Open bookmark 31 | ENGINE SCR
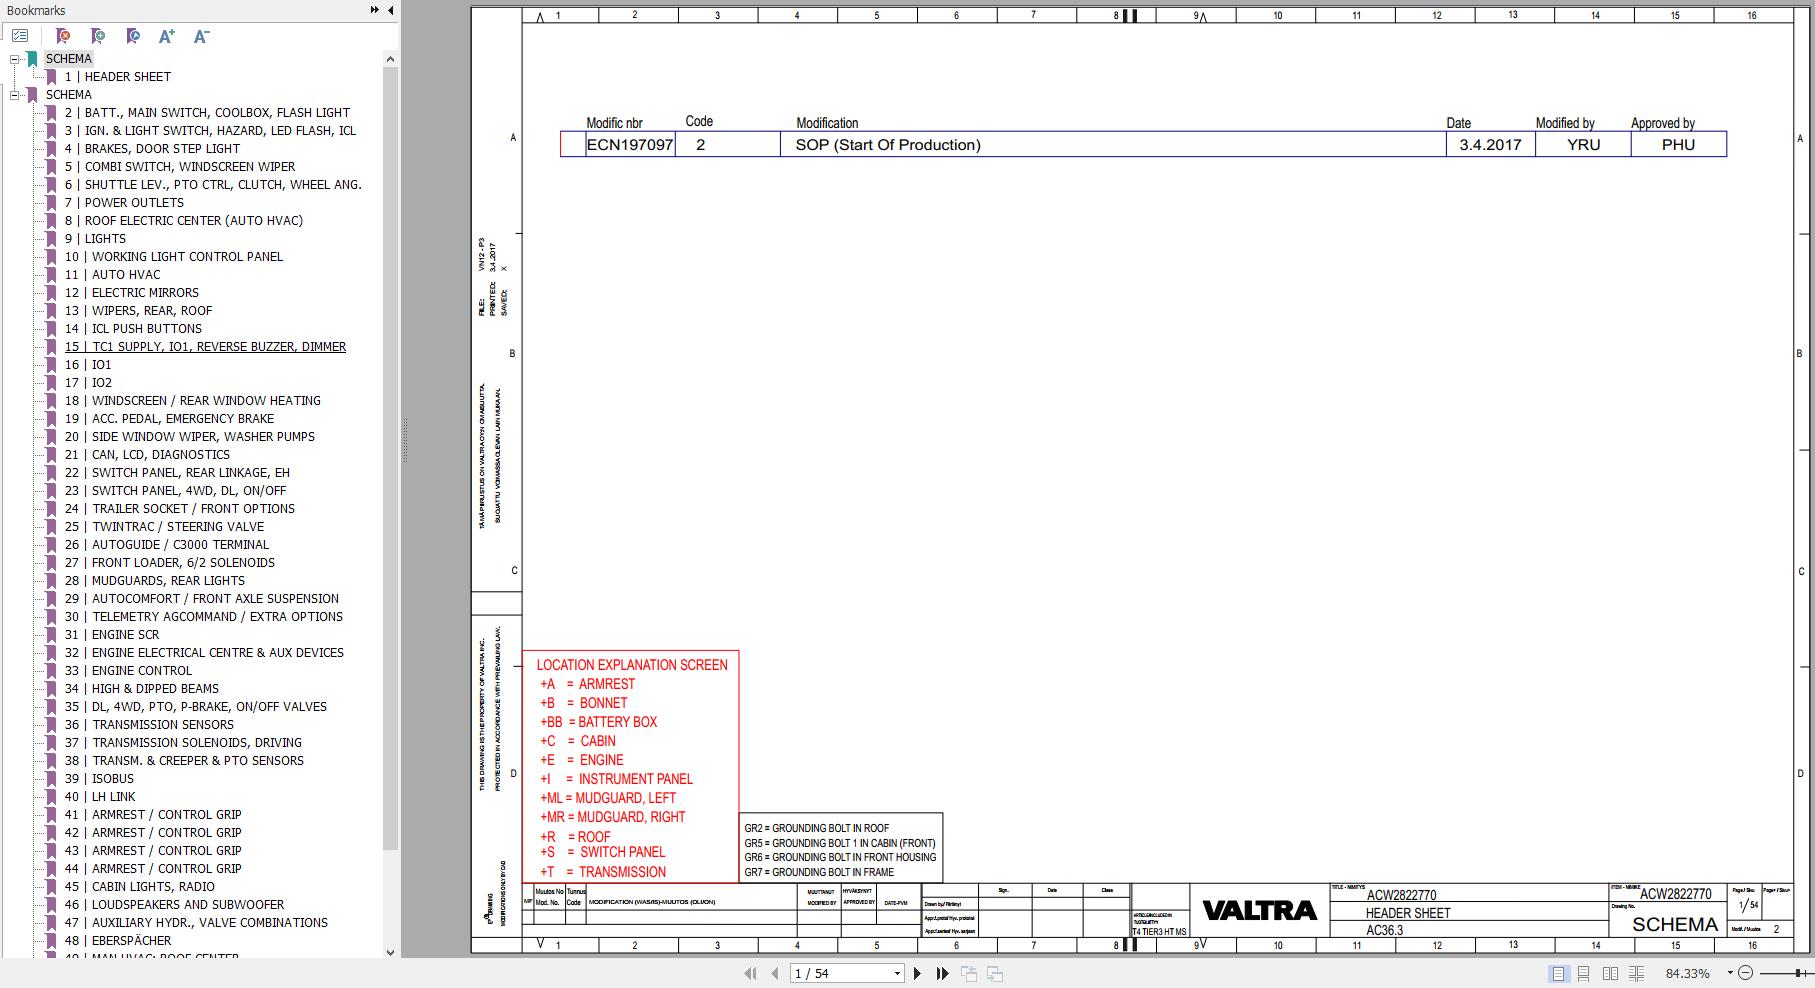Image resolution: width=1815 pixels, height=988 pixels. point(112,635)
